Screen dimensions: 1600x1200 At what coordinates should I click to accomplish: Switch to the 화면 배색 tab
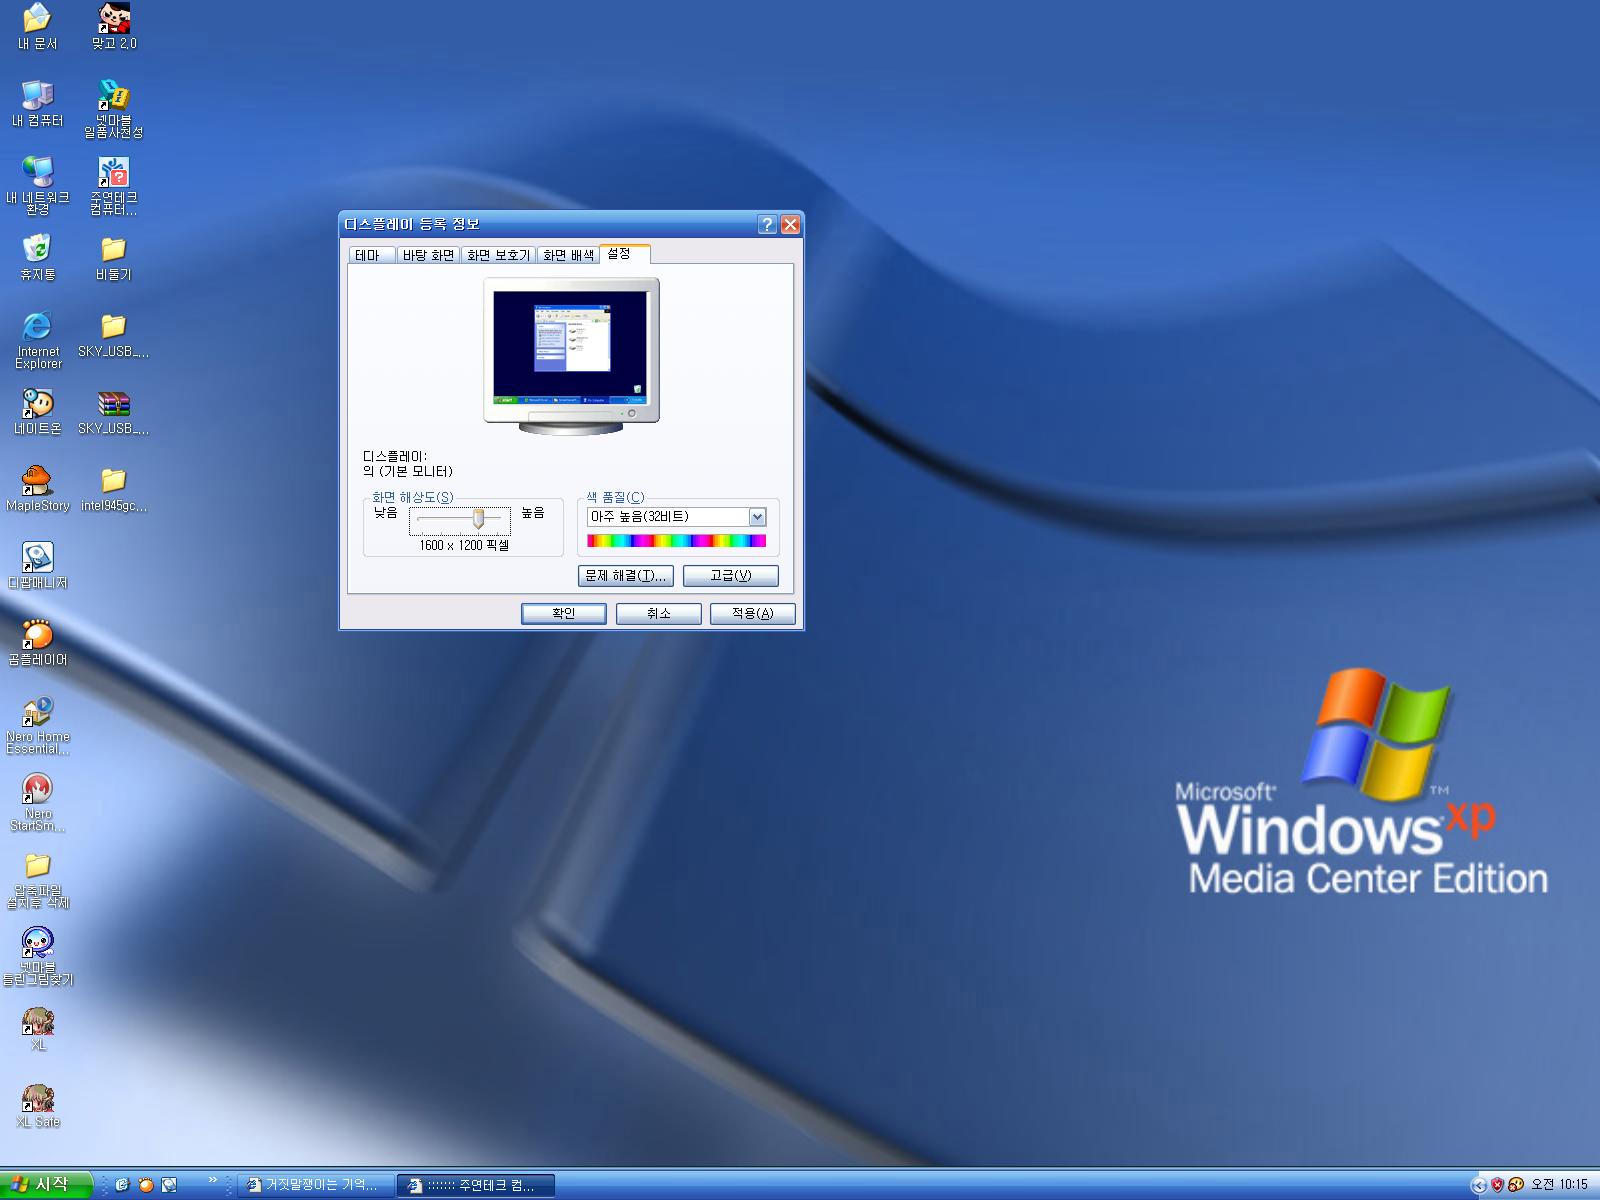pyautogui.click(x=568, y=255)
